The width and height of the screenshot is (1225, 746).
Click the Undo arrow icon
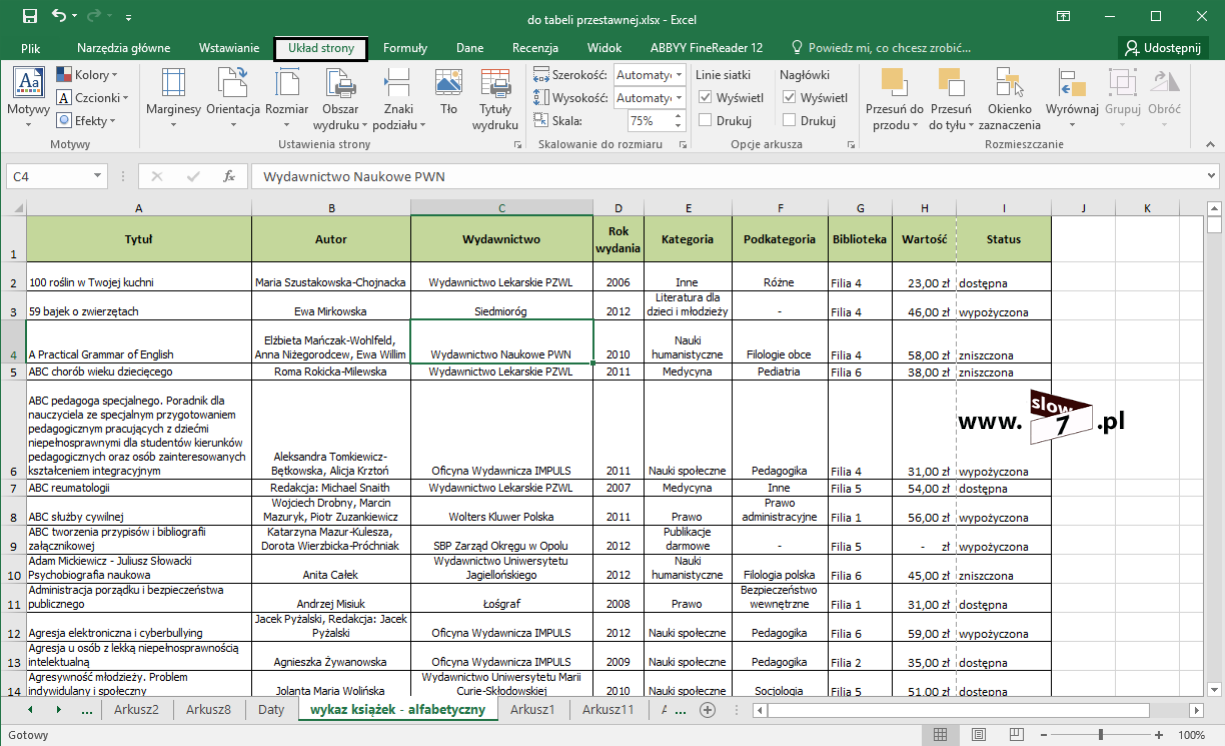(58, 17)
